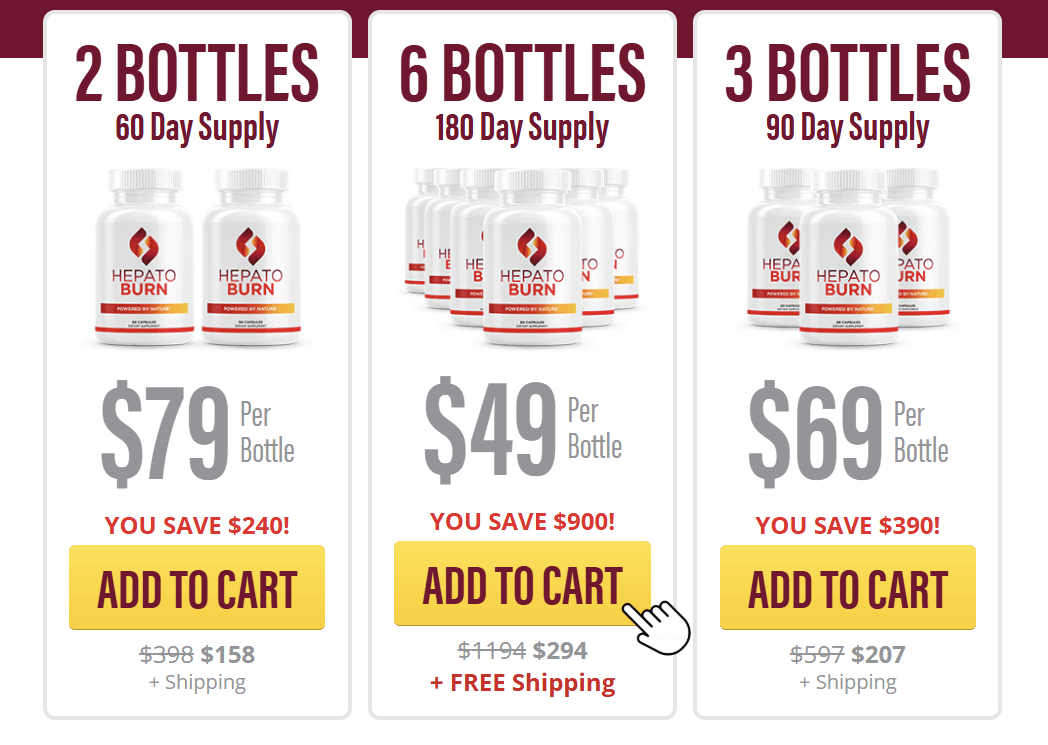
Task: Click the $69 per bottle price
Action: click(x=847, y=433)
